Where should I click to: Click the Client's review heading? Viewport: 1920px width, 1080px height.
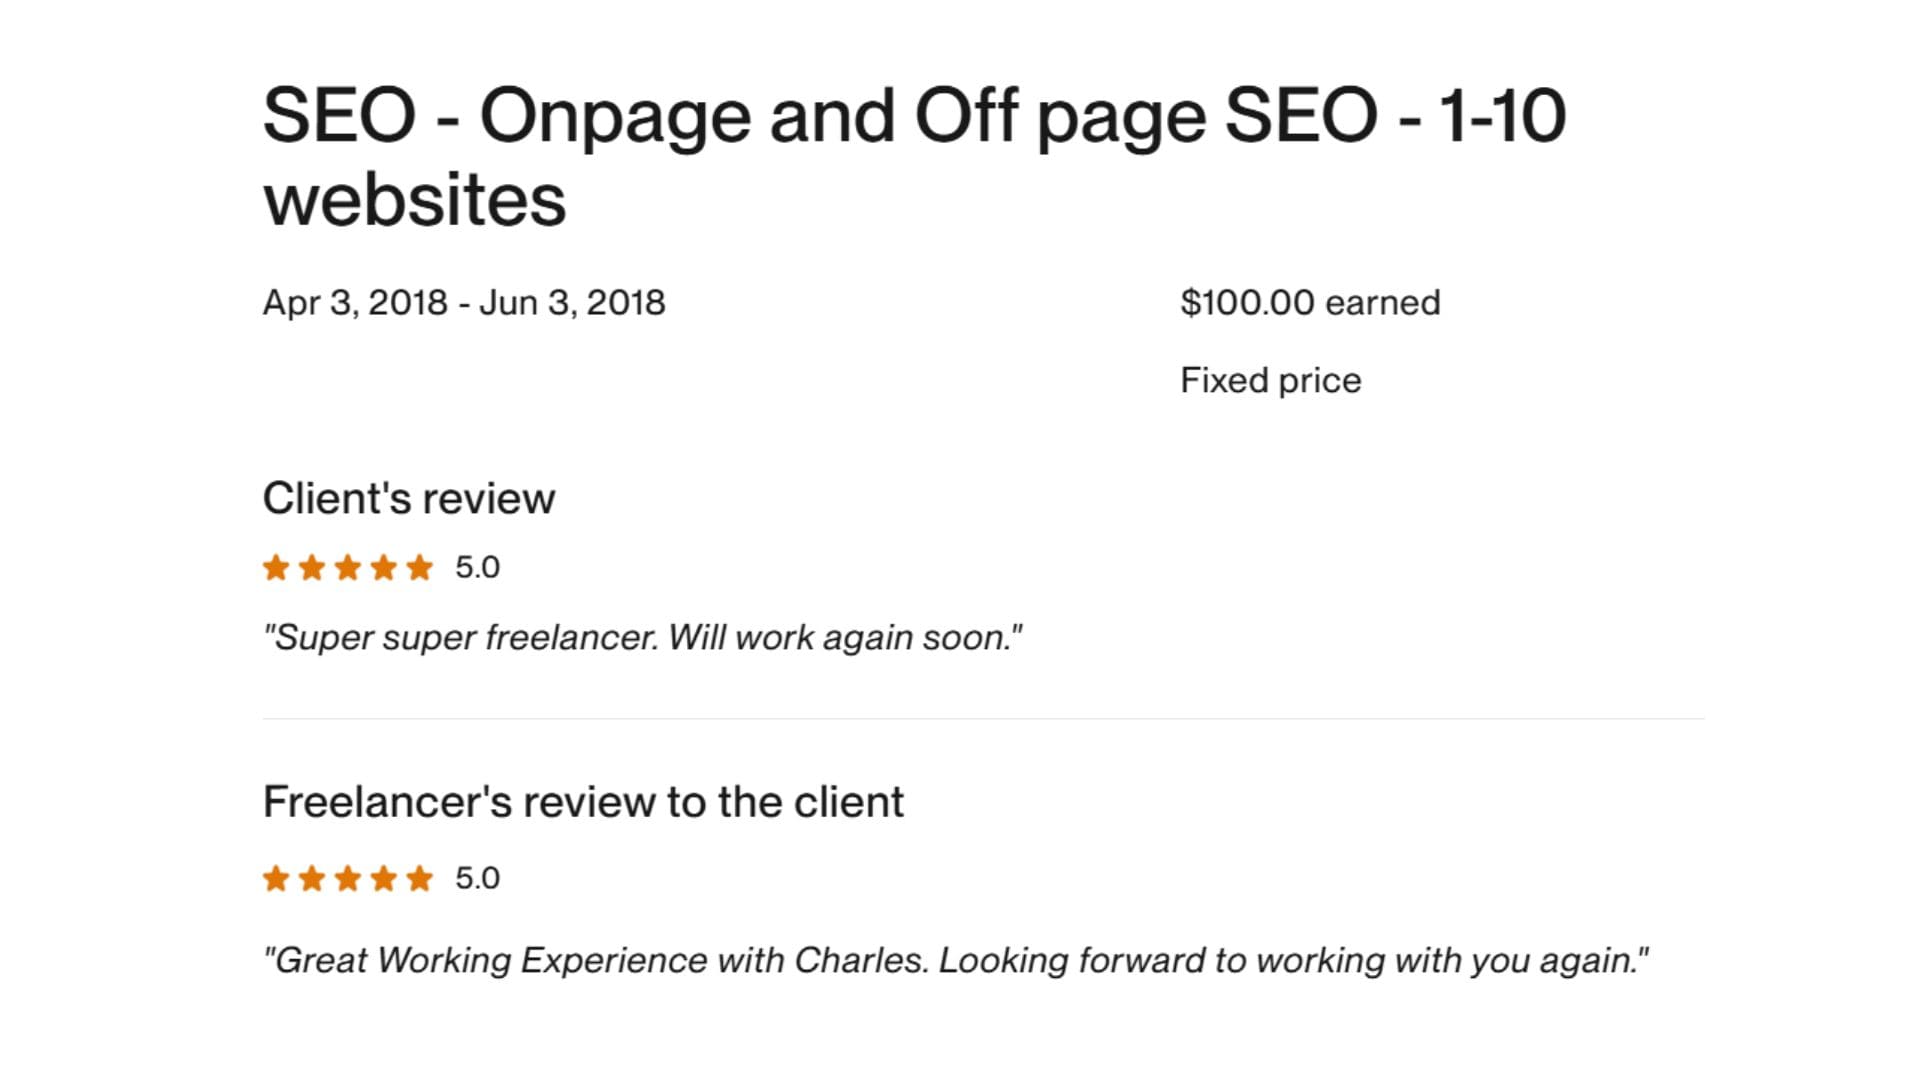tap(408, 498)
